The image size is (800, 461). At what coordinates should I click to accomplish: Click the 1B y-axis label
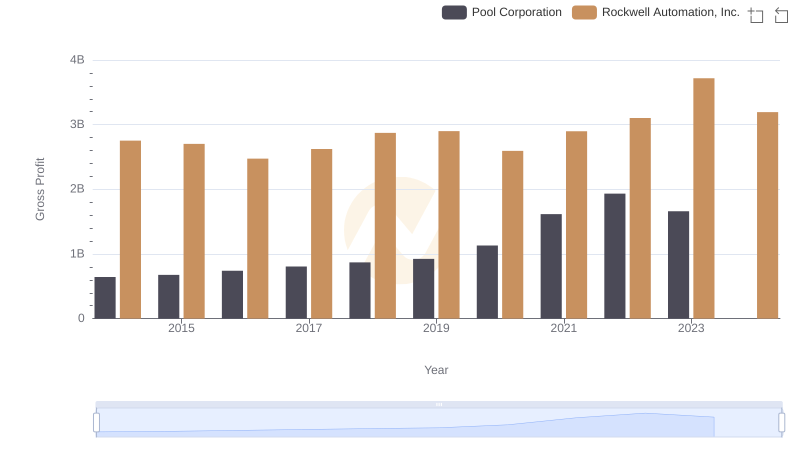[x=77, y=254]
